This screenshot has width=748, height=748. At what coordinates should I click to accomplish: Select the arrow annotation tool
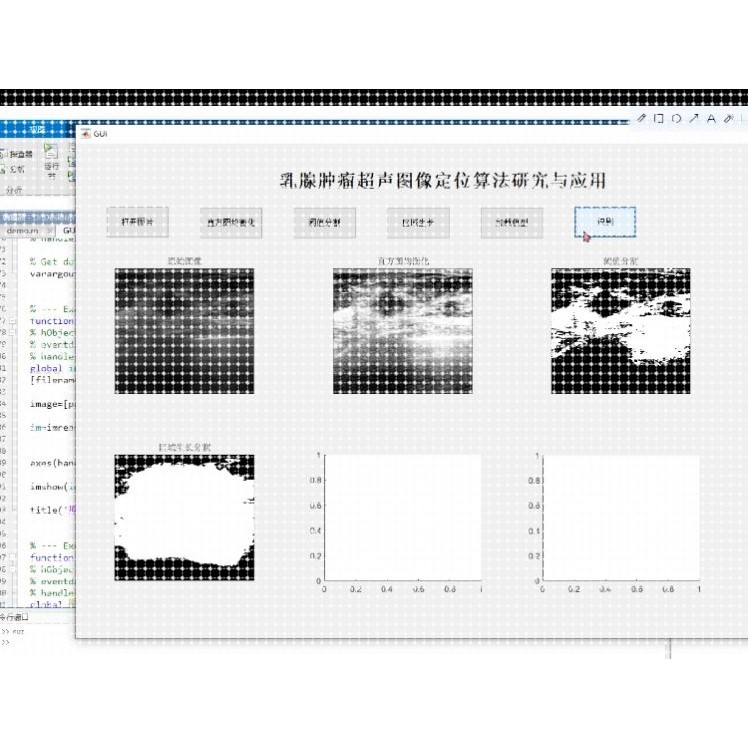point(694,118)
